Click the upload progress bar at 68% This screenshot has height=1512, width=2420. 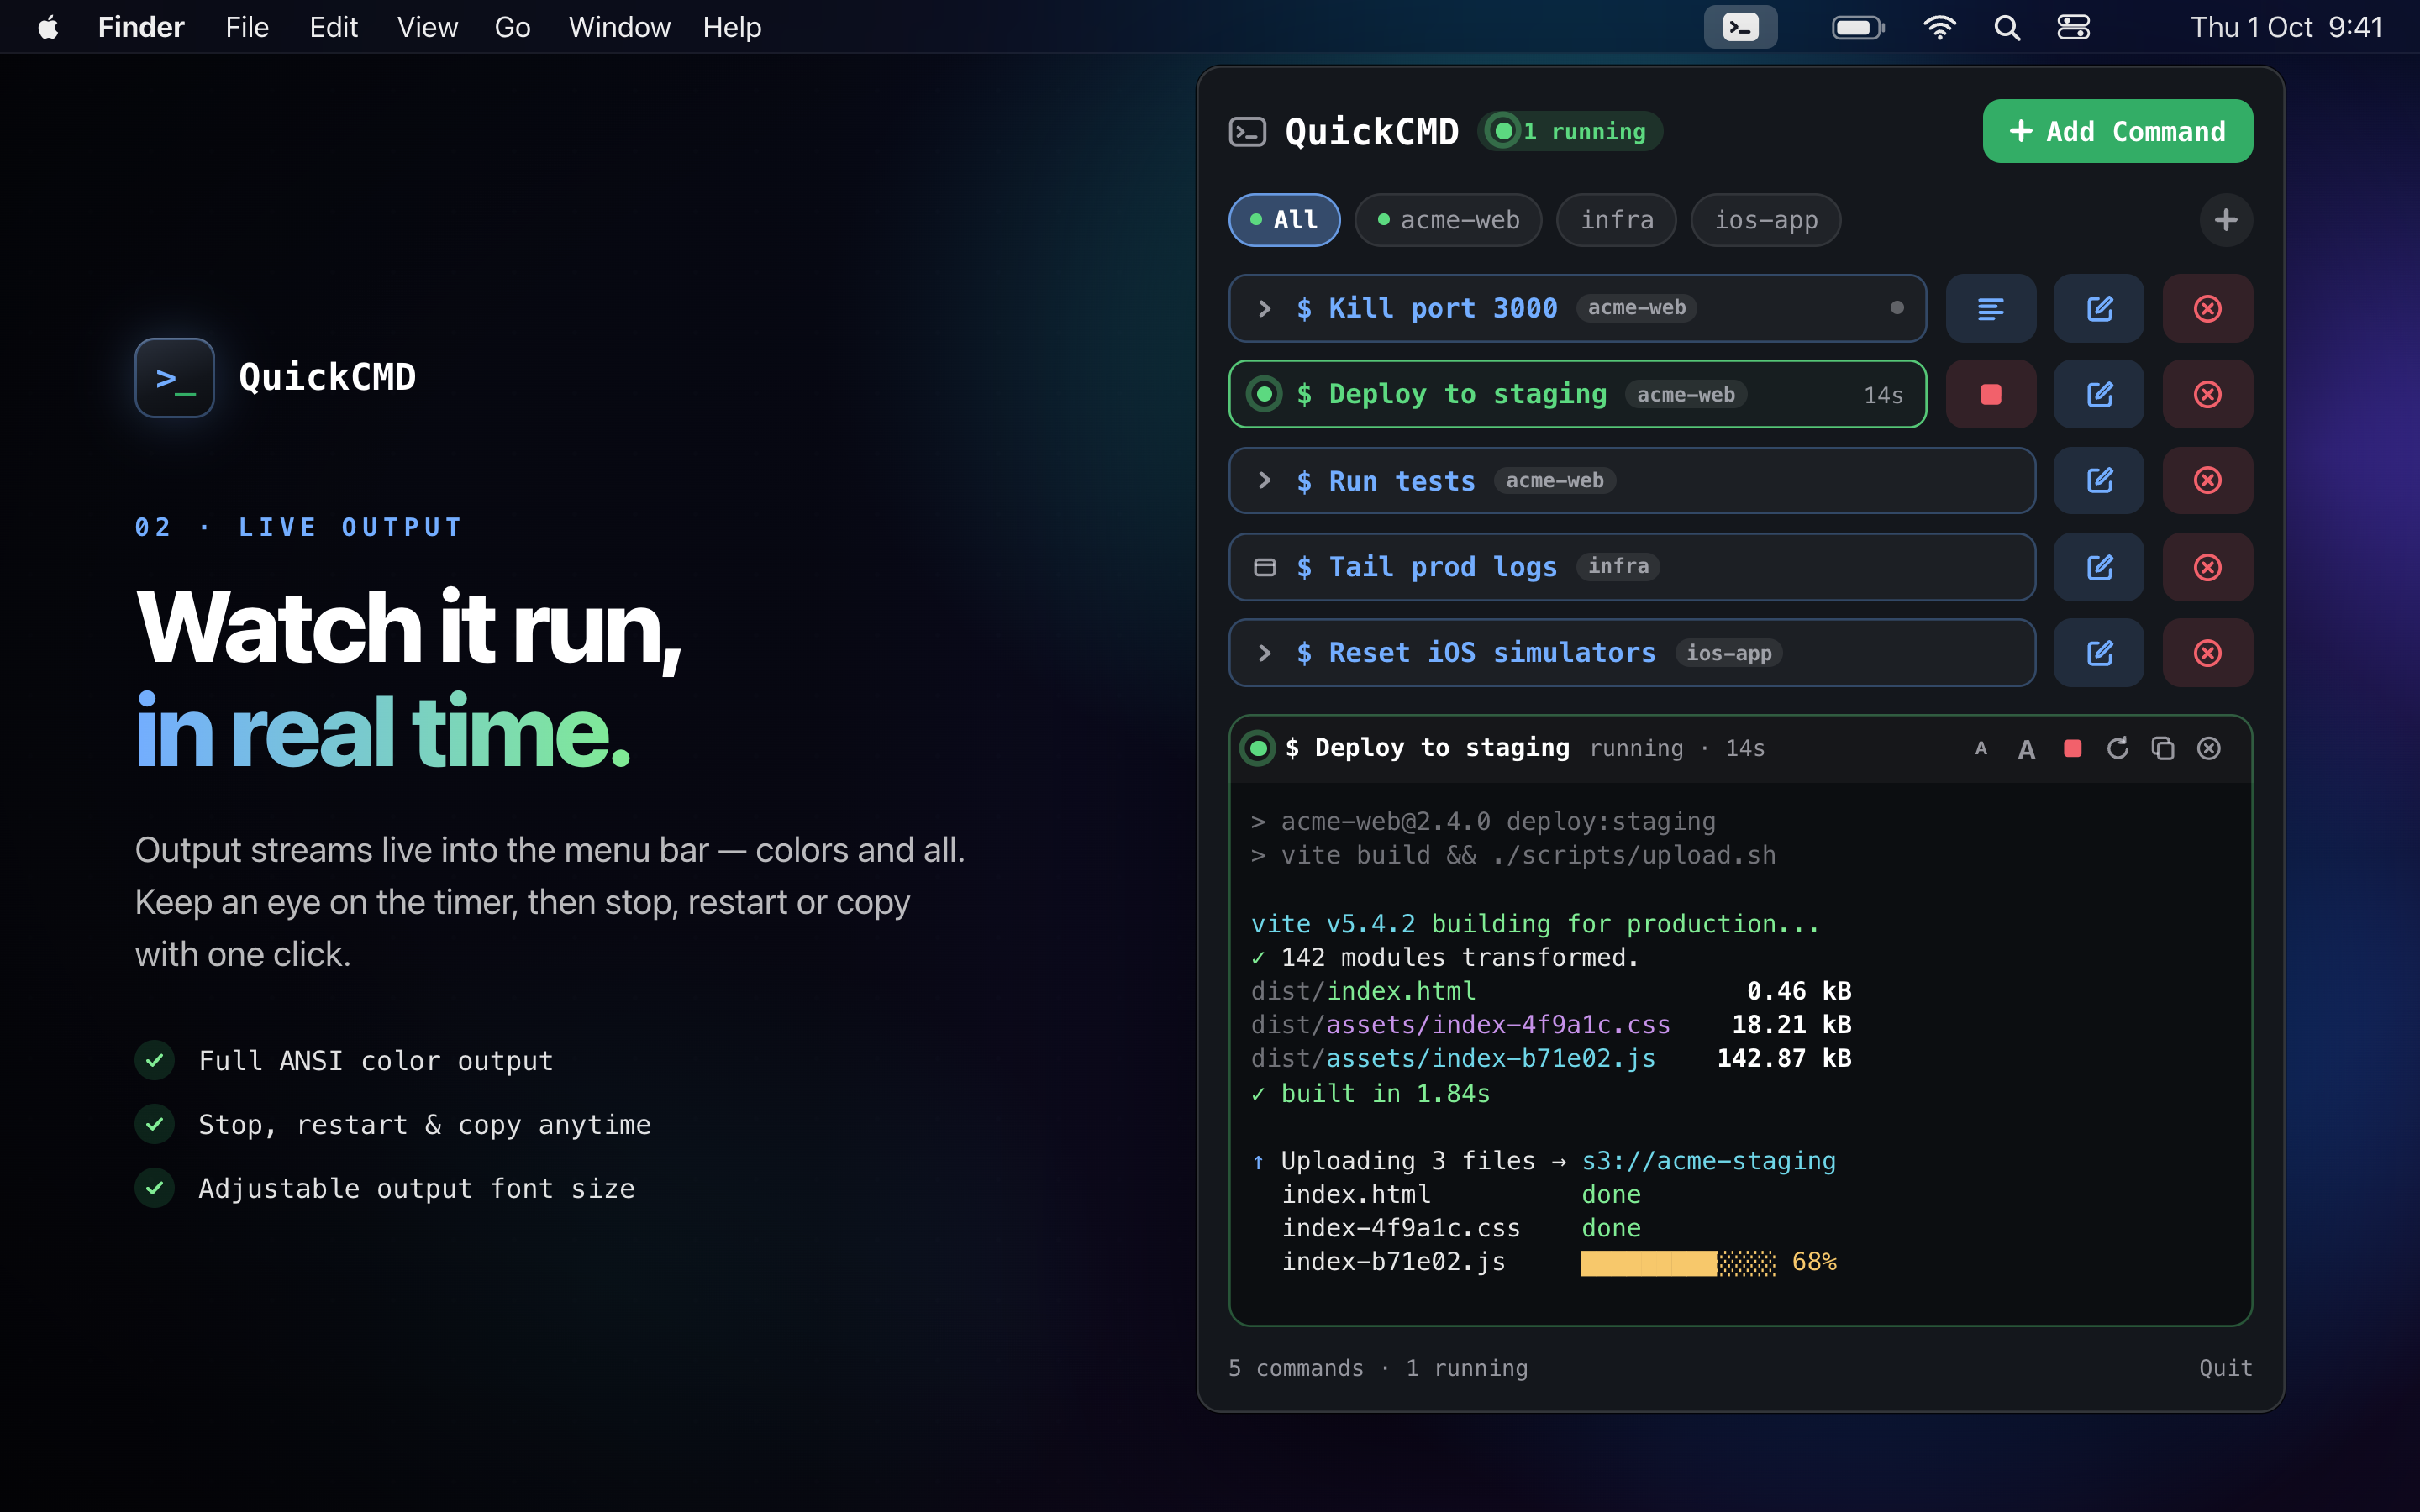click(x=1678, y=1263)
